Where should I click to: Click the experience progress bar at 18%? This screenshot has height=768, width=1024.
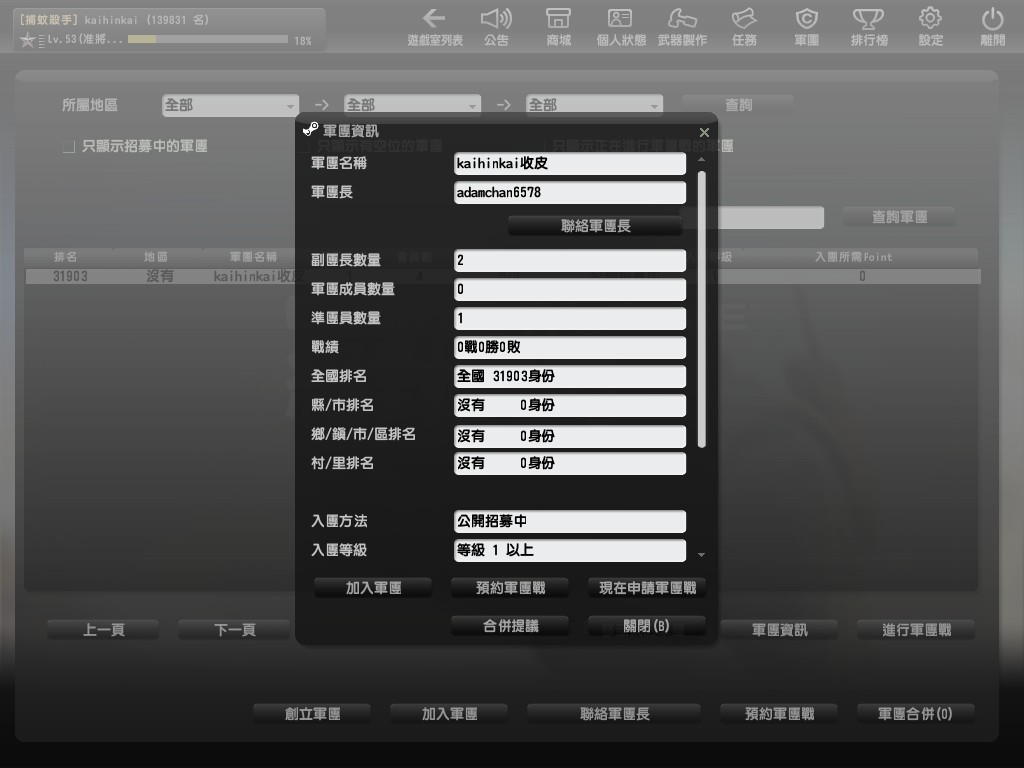[208, 40]
